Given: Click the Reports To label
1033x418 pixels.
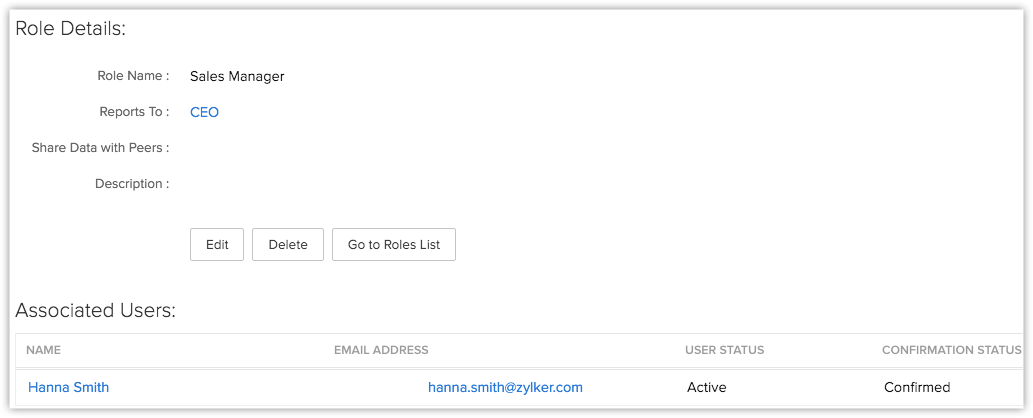Looking at the screenshot, I should click(x=134, y=112).
